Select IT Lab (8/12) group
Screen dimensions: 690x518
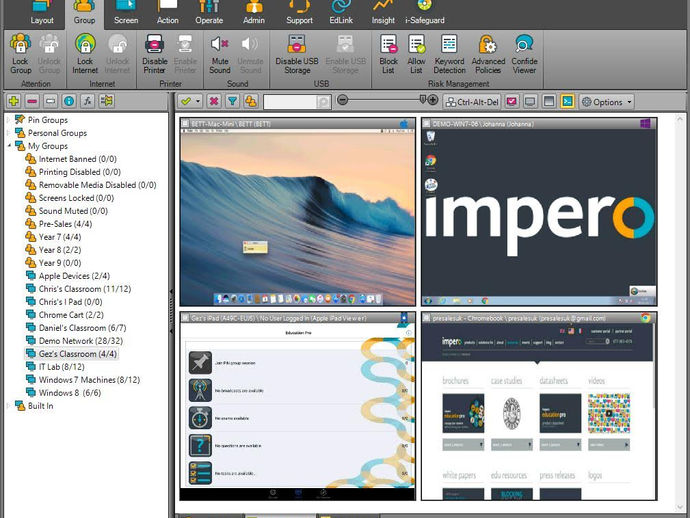coord(61,367)
